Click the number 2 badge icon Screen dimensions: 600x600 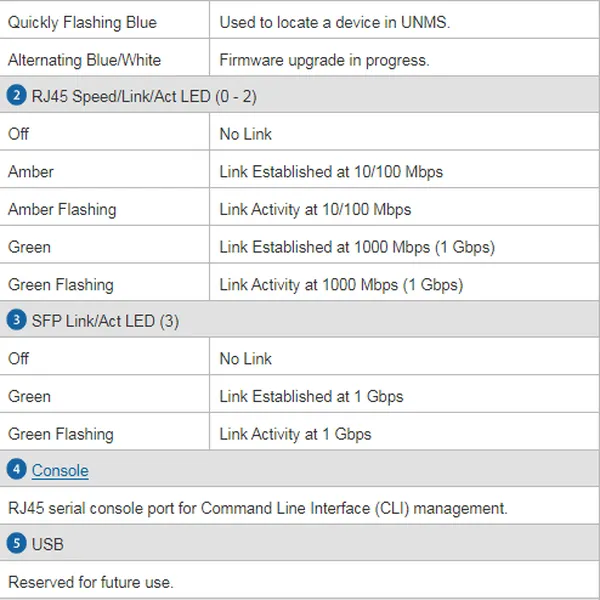coord(16,97)
